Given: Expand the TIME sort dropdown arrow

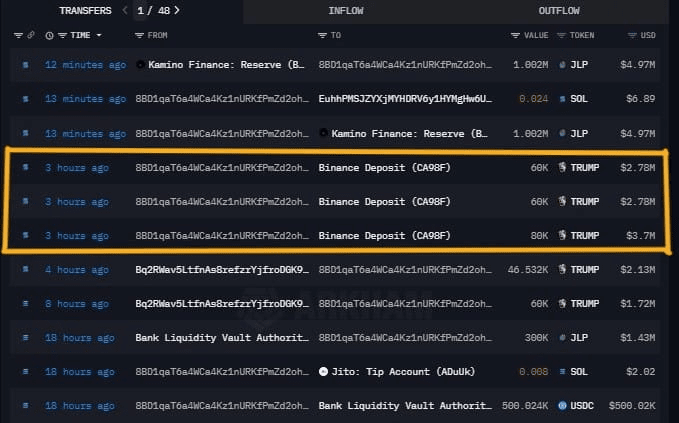Looking at the screenshot, I should point(99,36).
